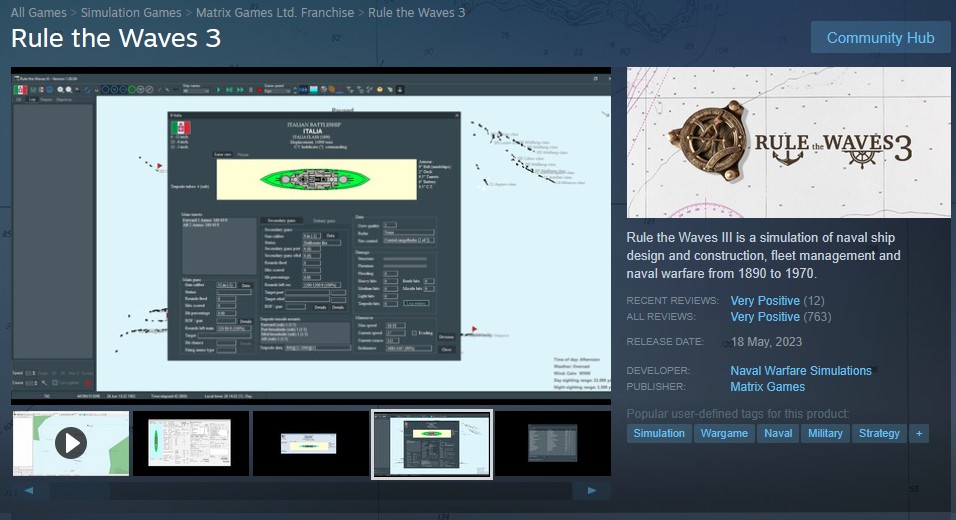Click the 'DEVELOPER:' label
The image size is (956, 520).
tap(658, 371)
